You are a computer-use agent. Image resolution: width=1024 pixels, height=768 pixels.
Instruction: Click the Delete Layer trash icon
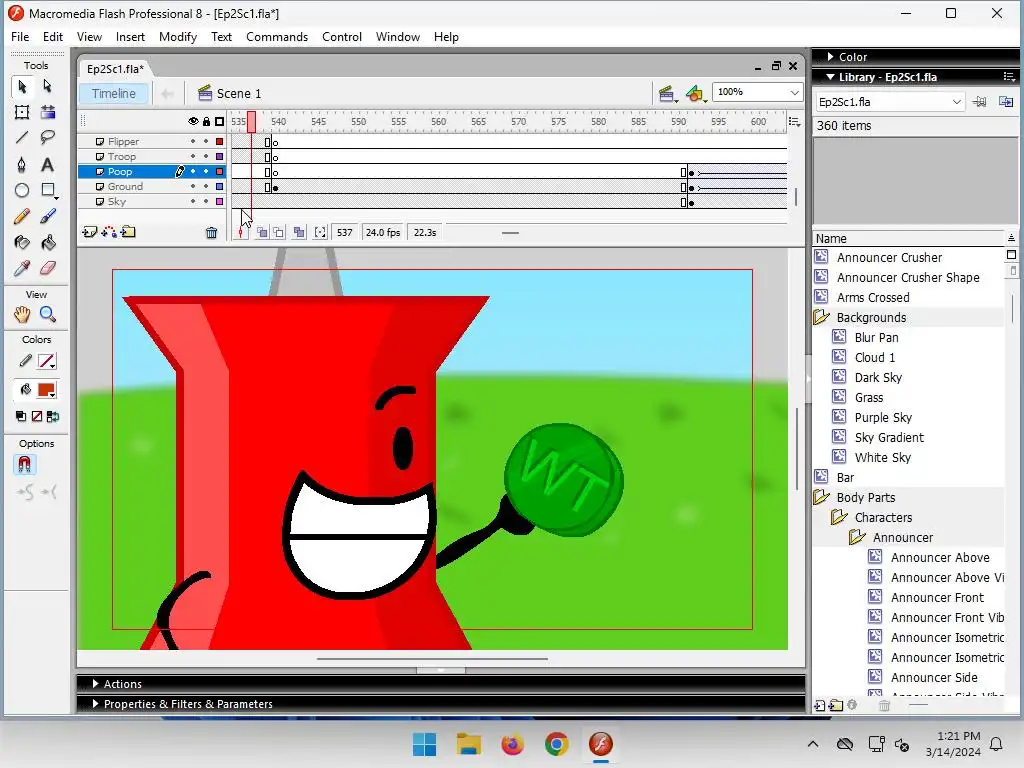coord(212,232)
